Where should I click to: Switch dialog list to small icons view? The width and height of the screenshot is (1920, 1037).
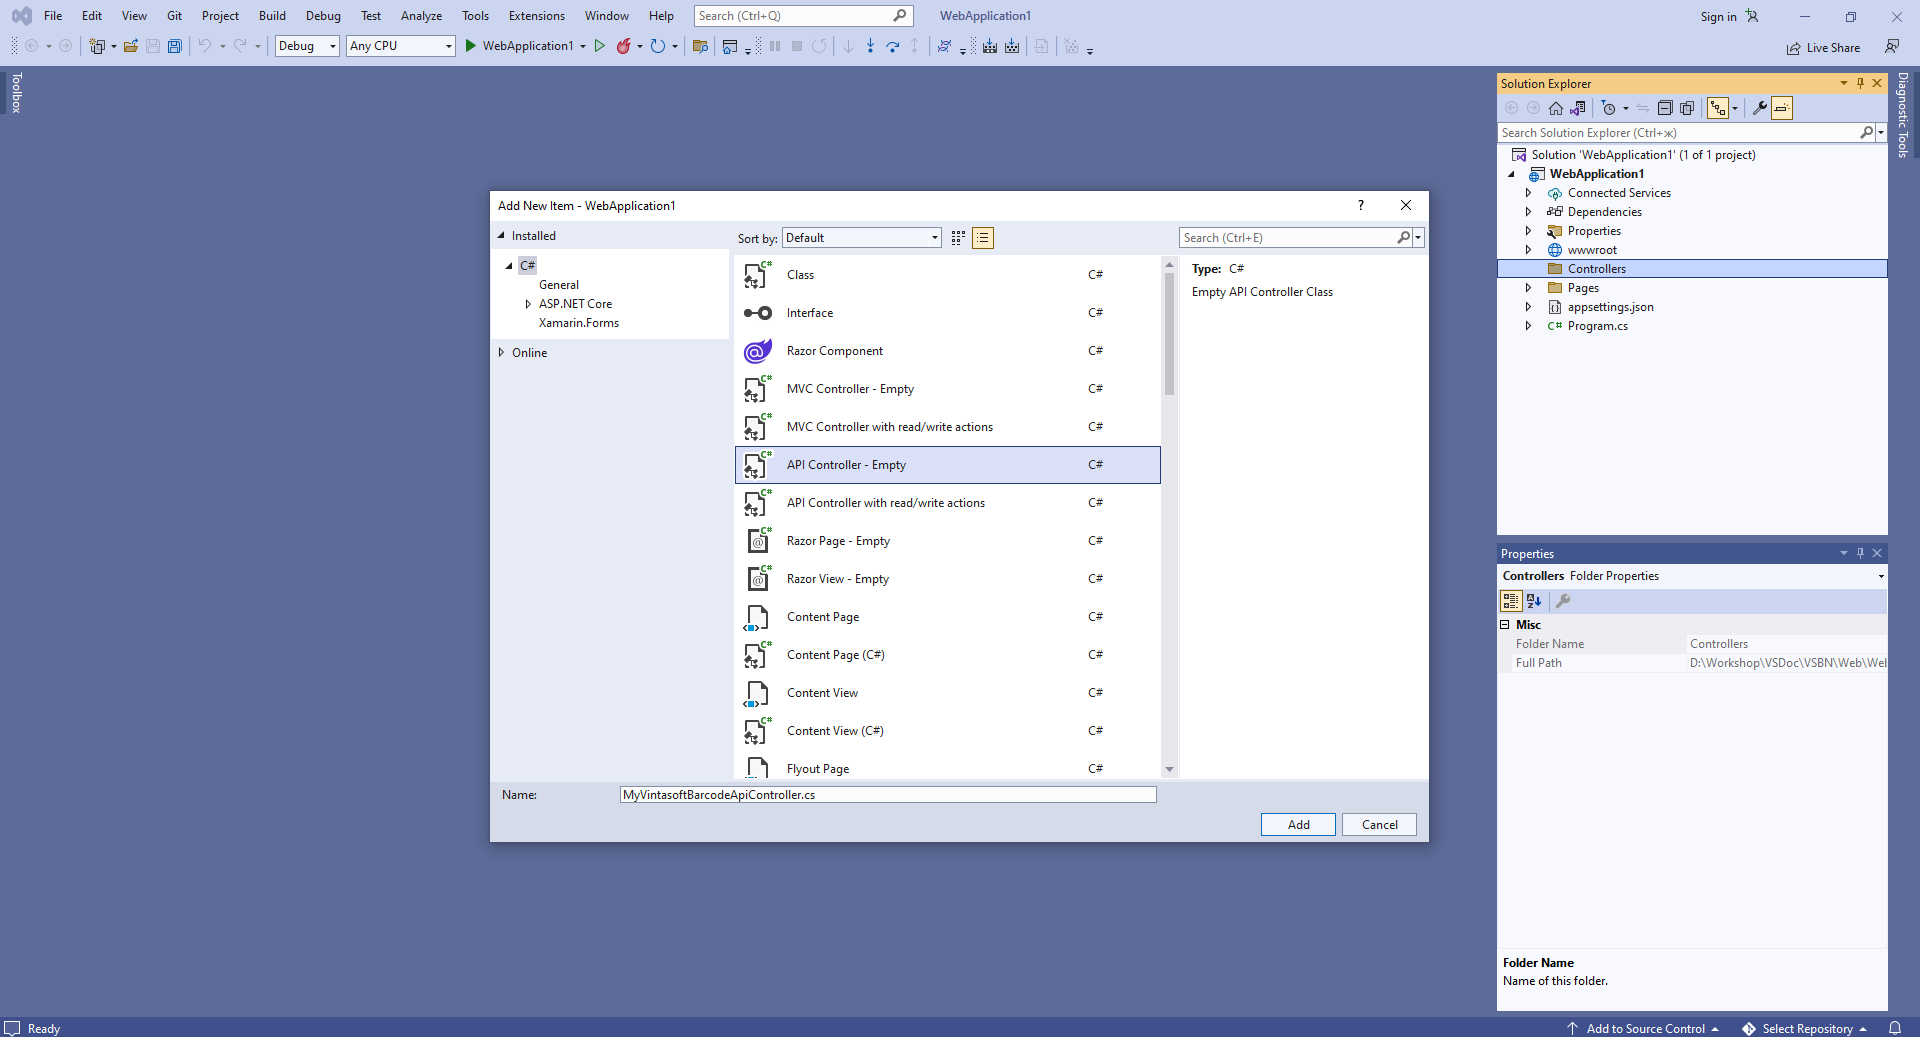tap(983, 238)
